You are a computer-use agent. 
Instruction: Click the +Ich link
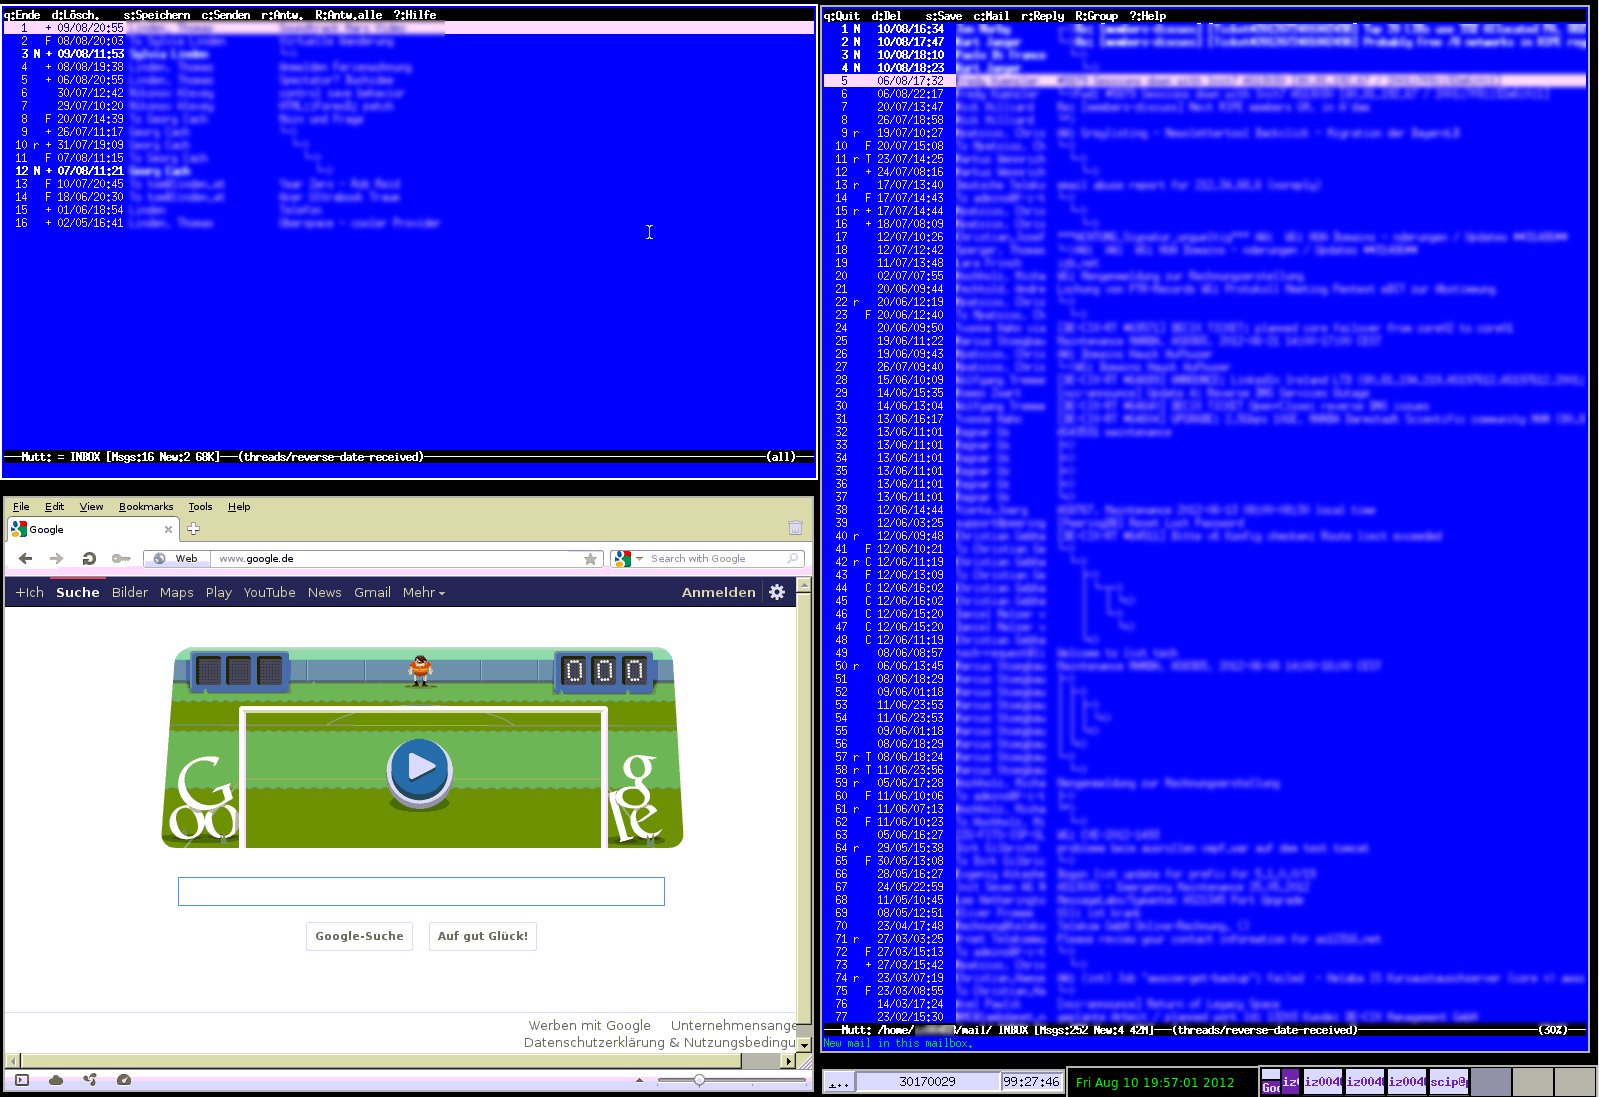(30, 592)
